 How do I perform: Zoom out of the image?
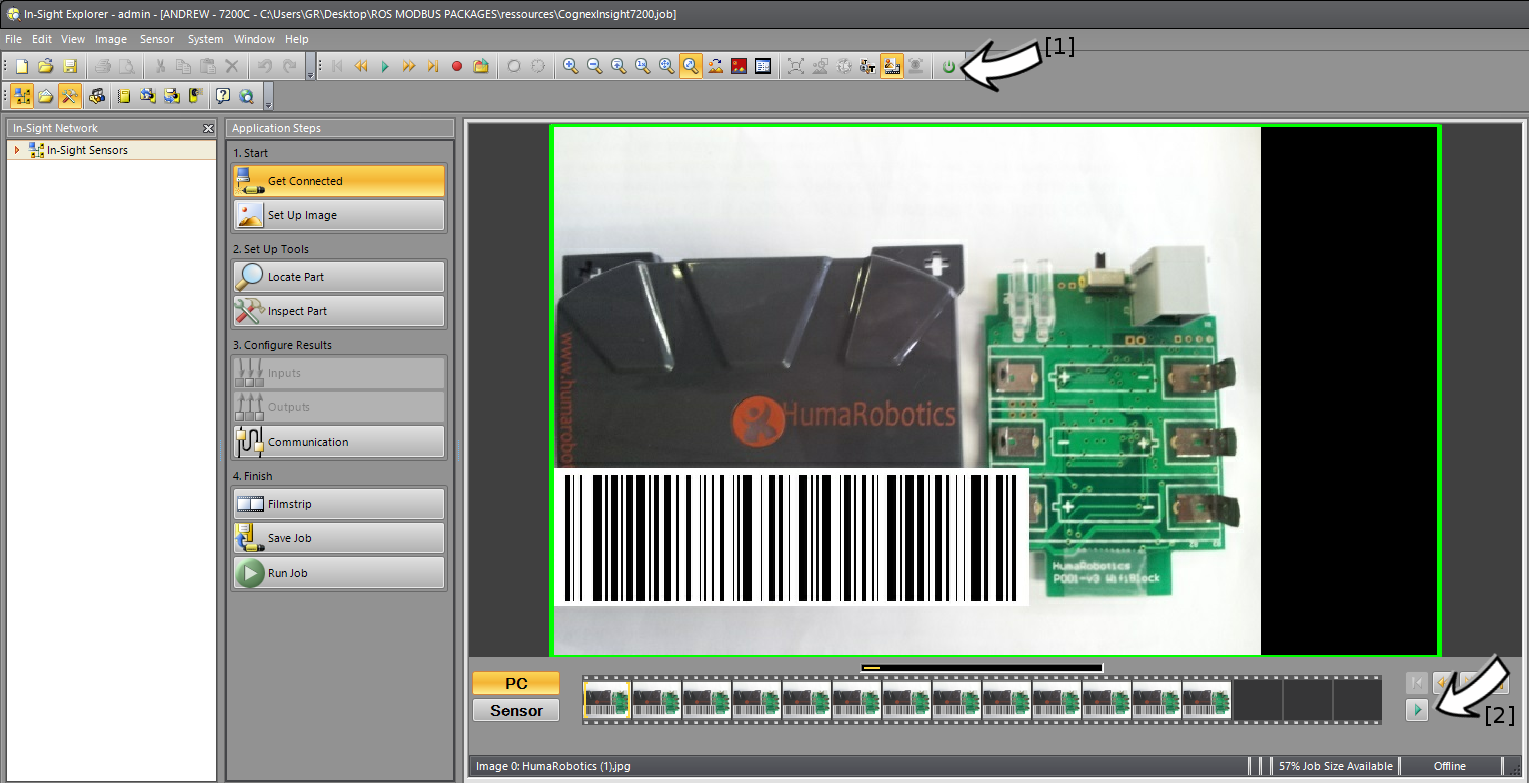[x=594, y=66]
